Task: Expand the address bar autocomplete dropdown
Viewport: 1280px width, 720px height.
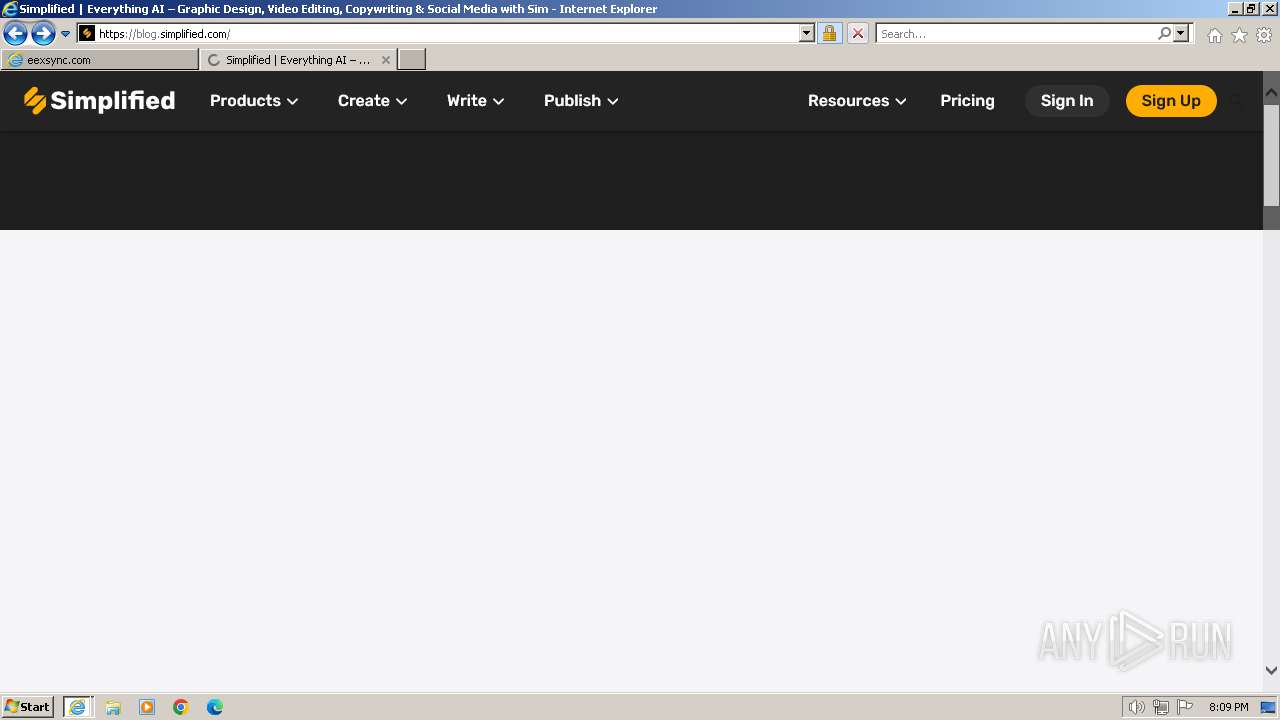Action: pos(807,34)
